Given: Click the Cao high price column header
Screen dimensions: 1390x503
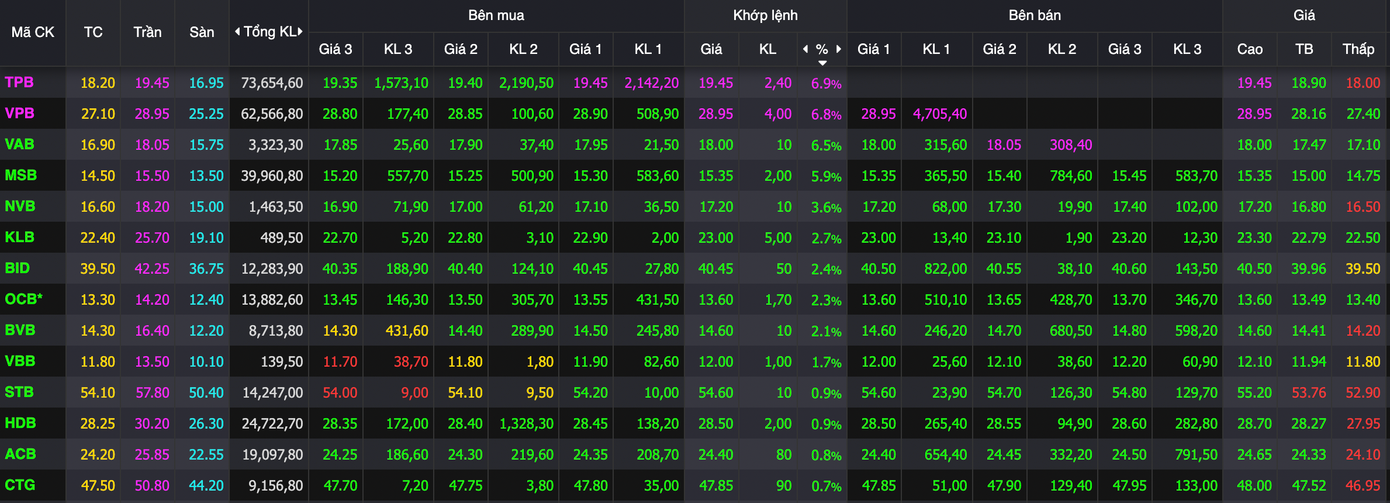Looking at the screenshot, I should tap(1250, 49).
